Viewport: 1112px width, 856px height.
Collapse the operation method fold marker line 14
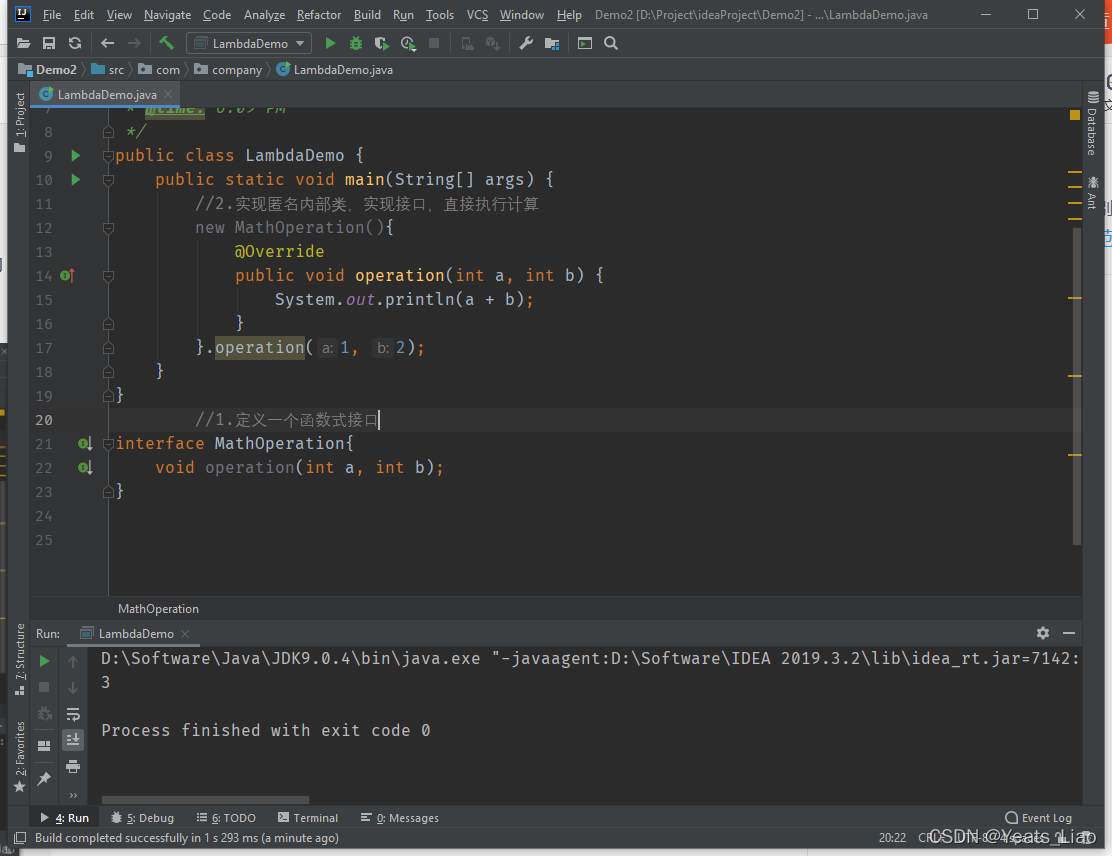[109, 276]
